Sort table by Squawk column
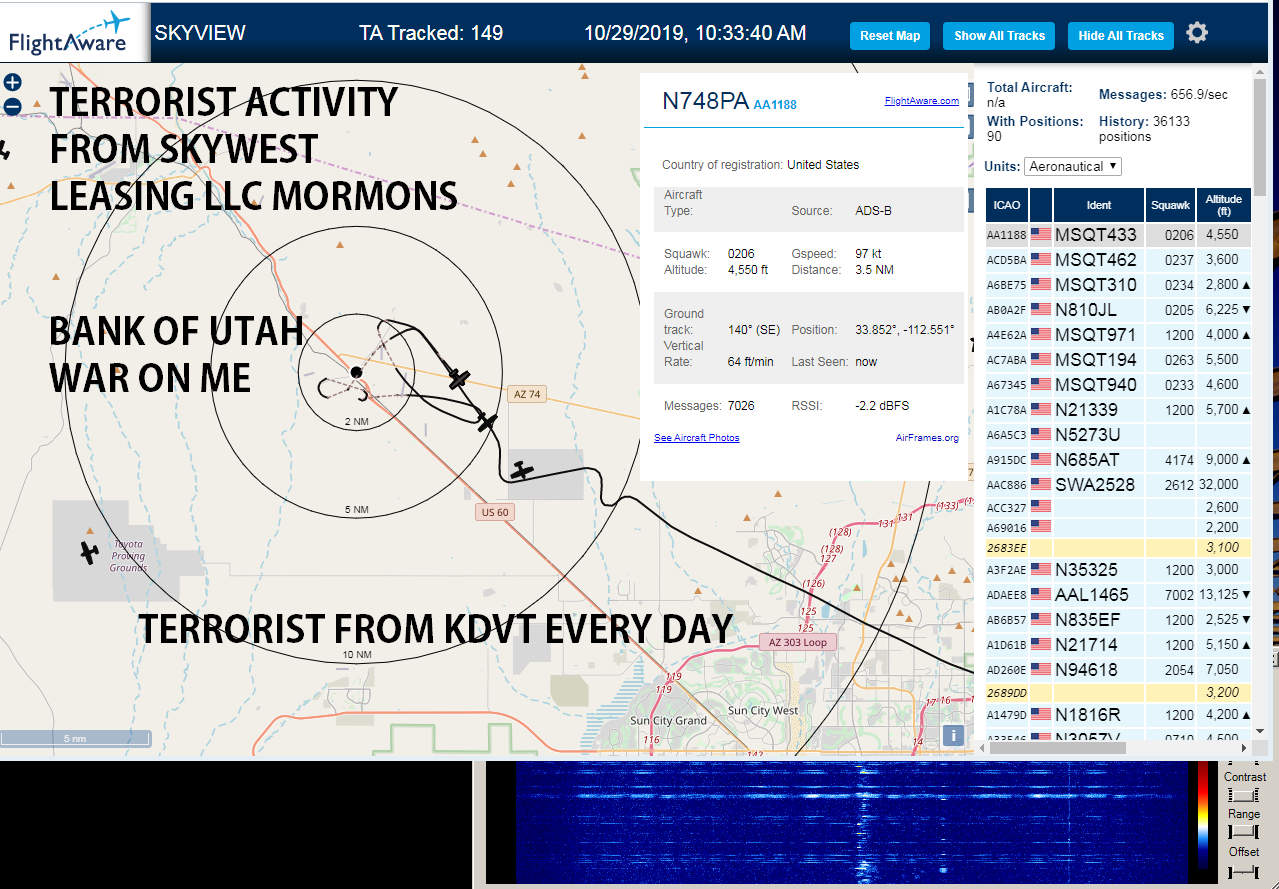The height and width of the screenshot is (889, 1279). pyautogui.click(x=1171, y=205)
